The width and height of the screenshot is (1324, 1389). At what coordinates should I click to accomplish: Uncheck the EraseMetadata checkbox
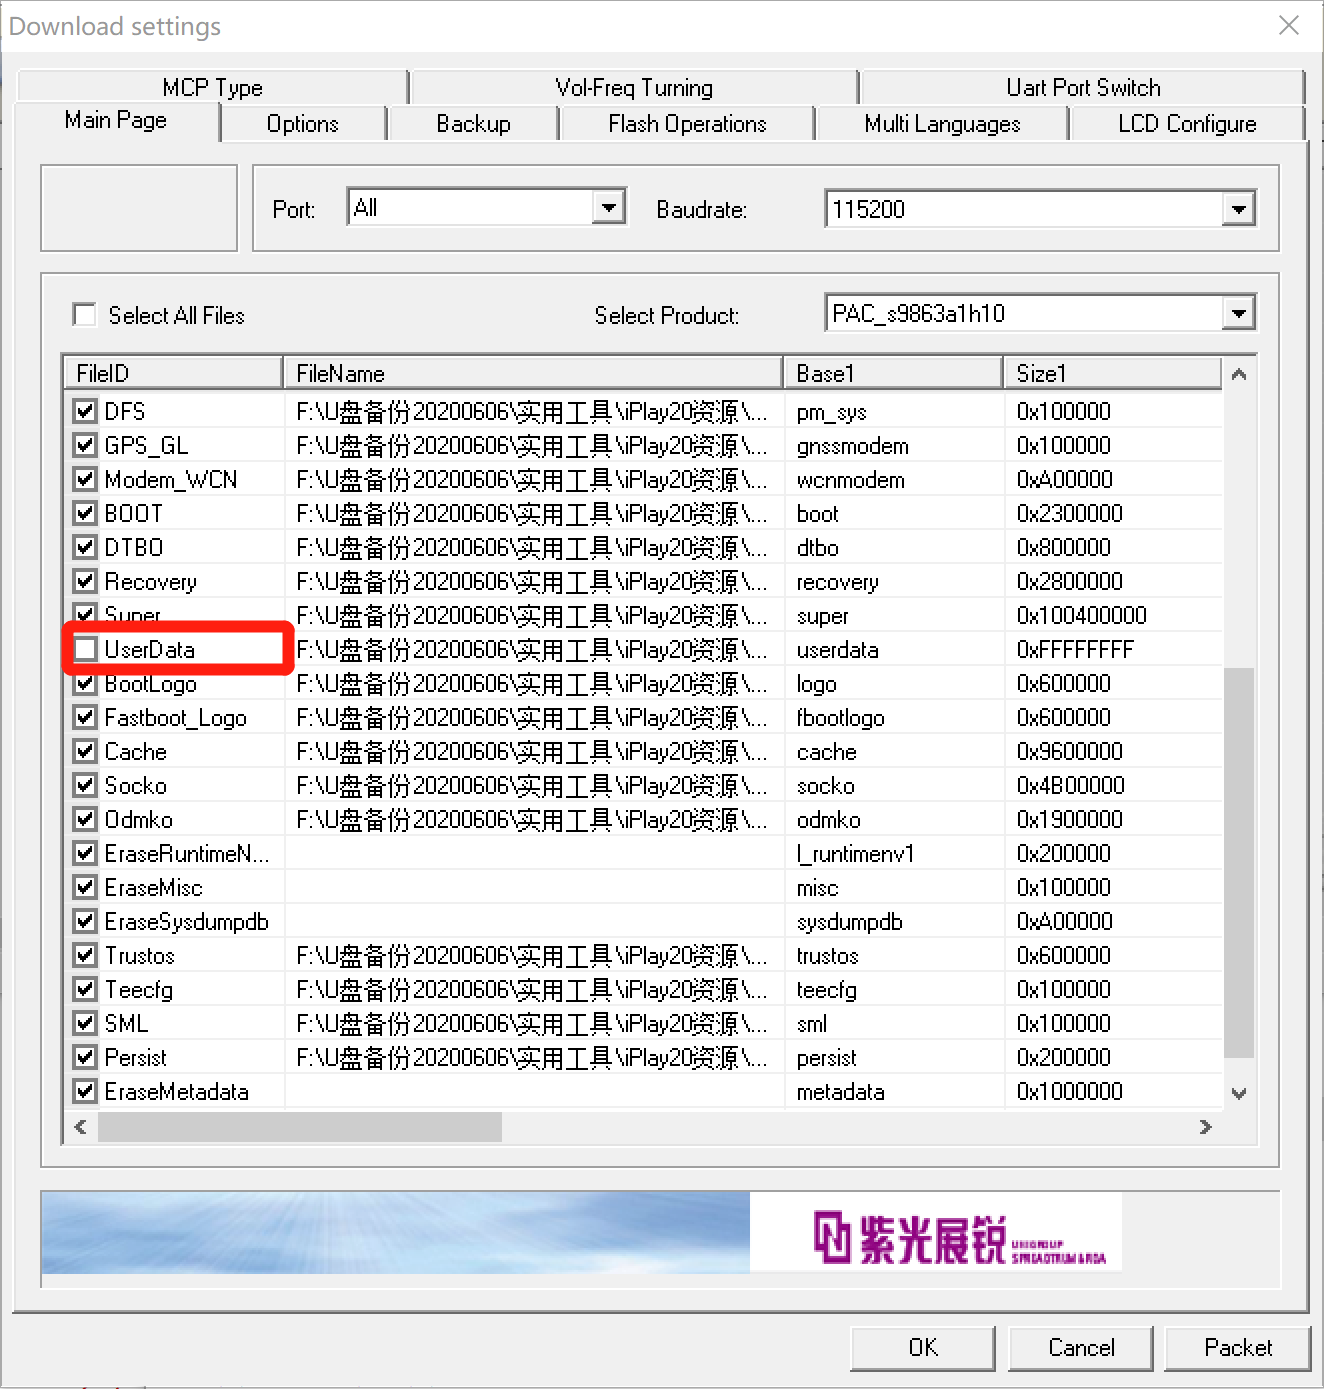tap(85, 1091)
